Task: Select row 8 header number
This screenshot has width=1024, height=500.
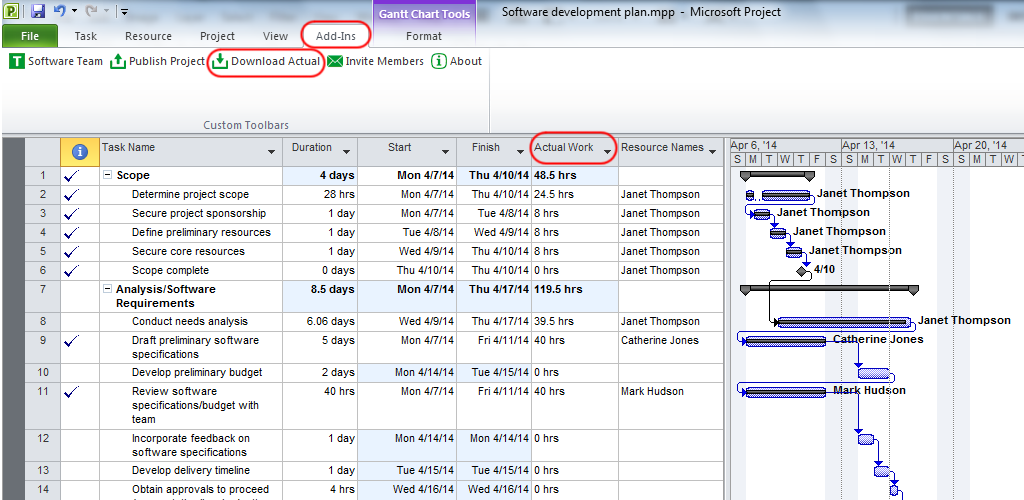Action: coord(42,321)
